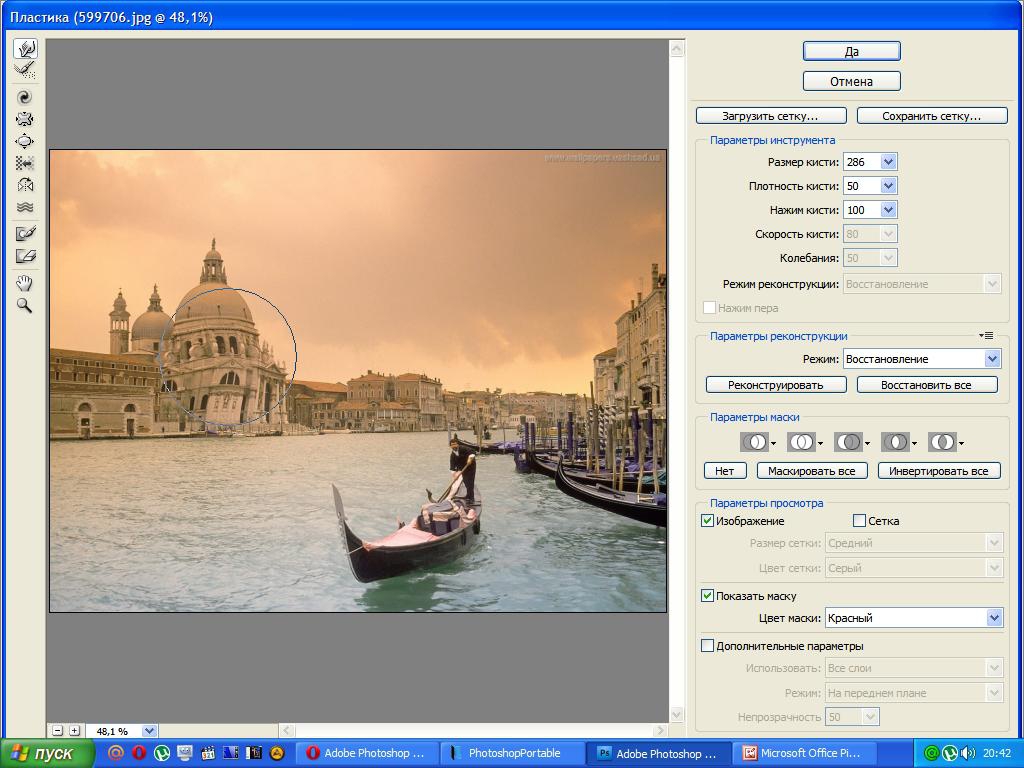Select the Pucker tool

25,119
